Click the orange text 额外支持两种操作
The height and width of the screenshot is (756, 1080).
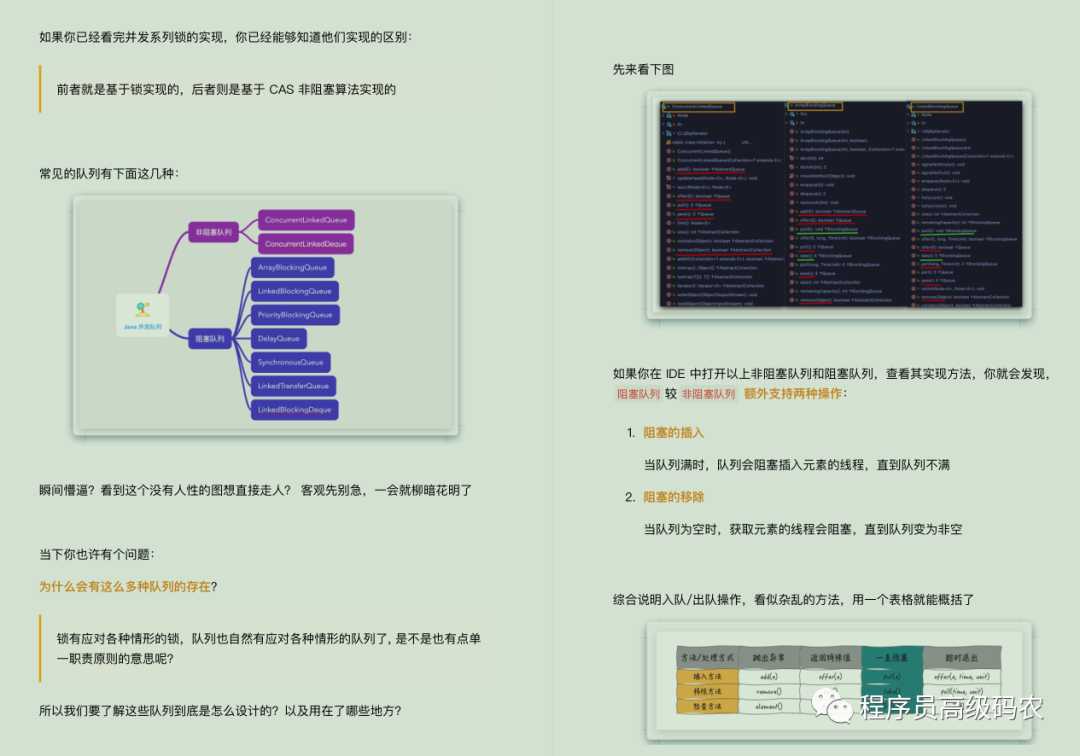pyautogui.click(x=793, y=394)
